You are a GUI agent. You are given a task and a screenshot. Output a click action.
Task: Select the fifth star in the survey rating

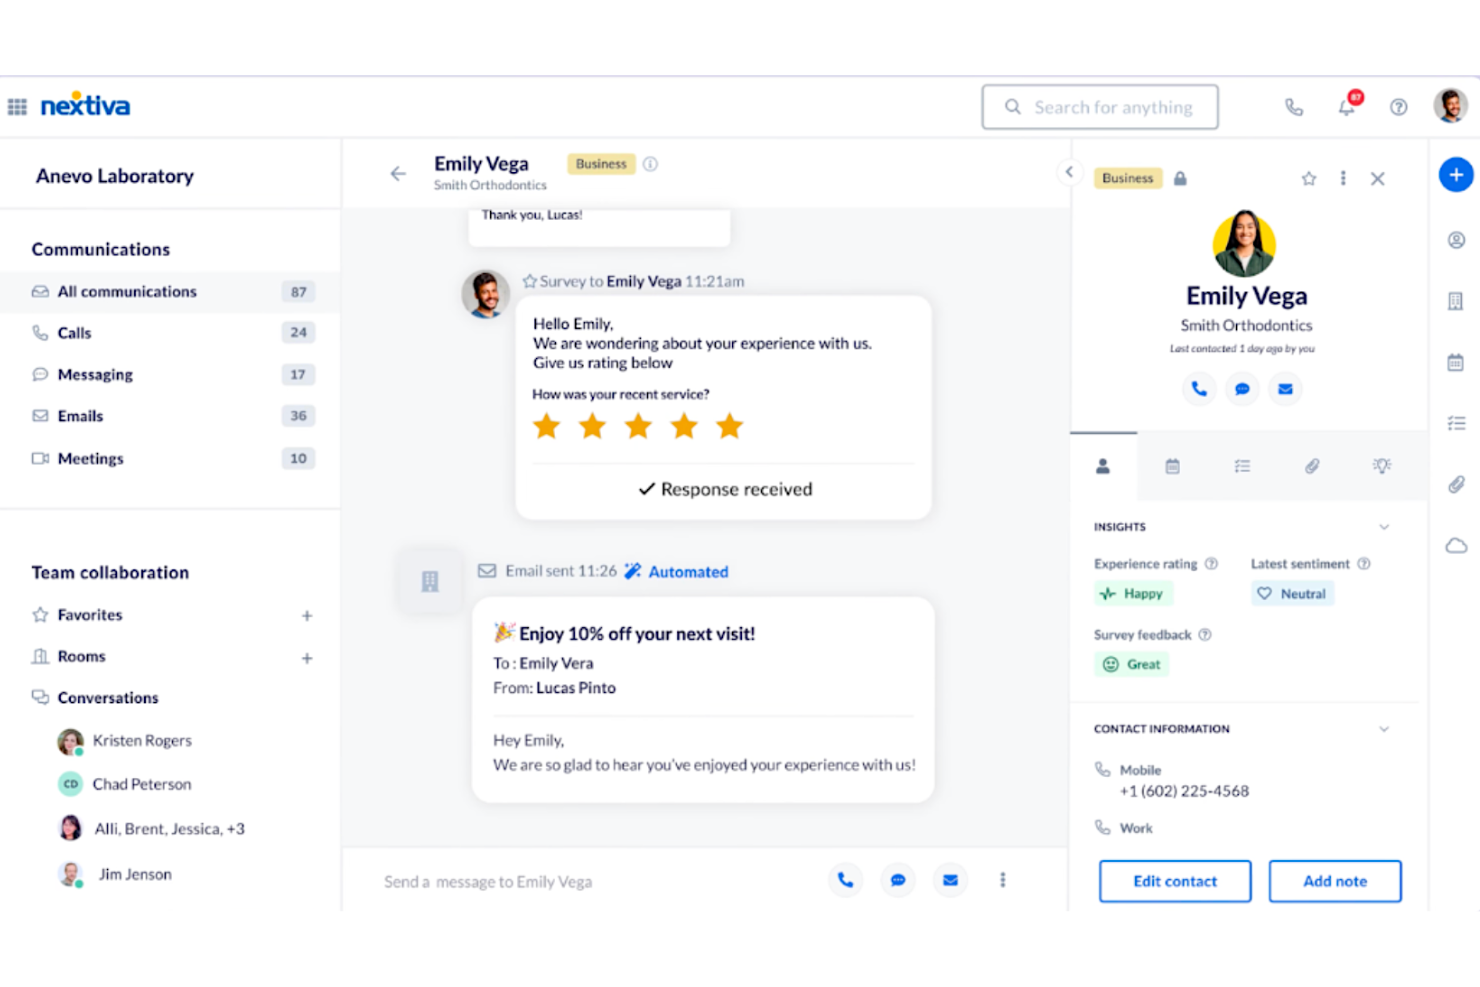tap(729, 425)
